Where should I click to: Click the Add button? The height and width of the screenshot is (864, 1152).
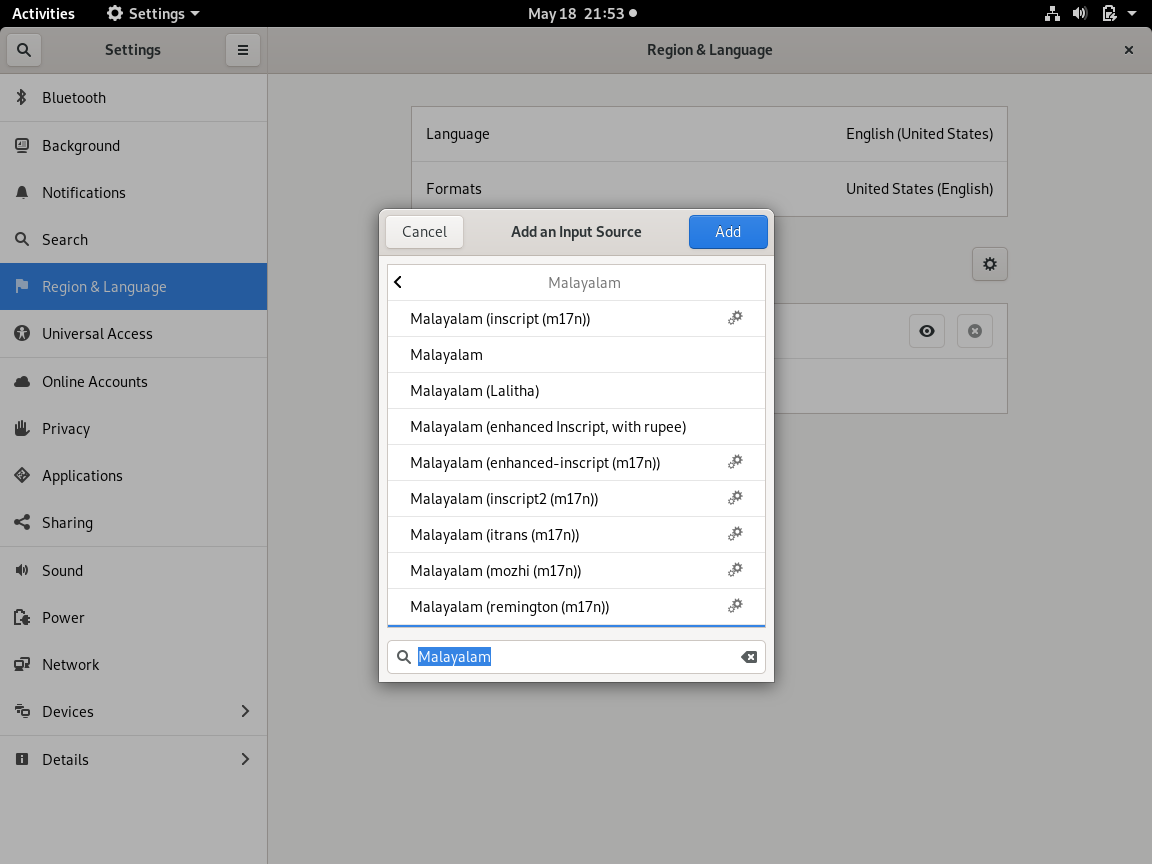coord(727,232)
